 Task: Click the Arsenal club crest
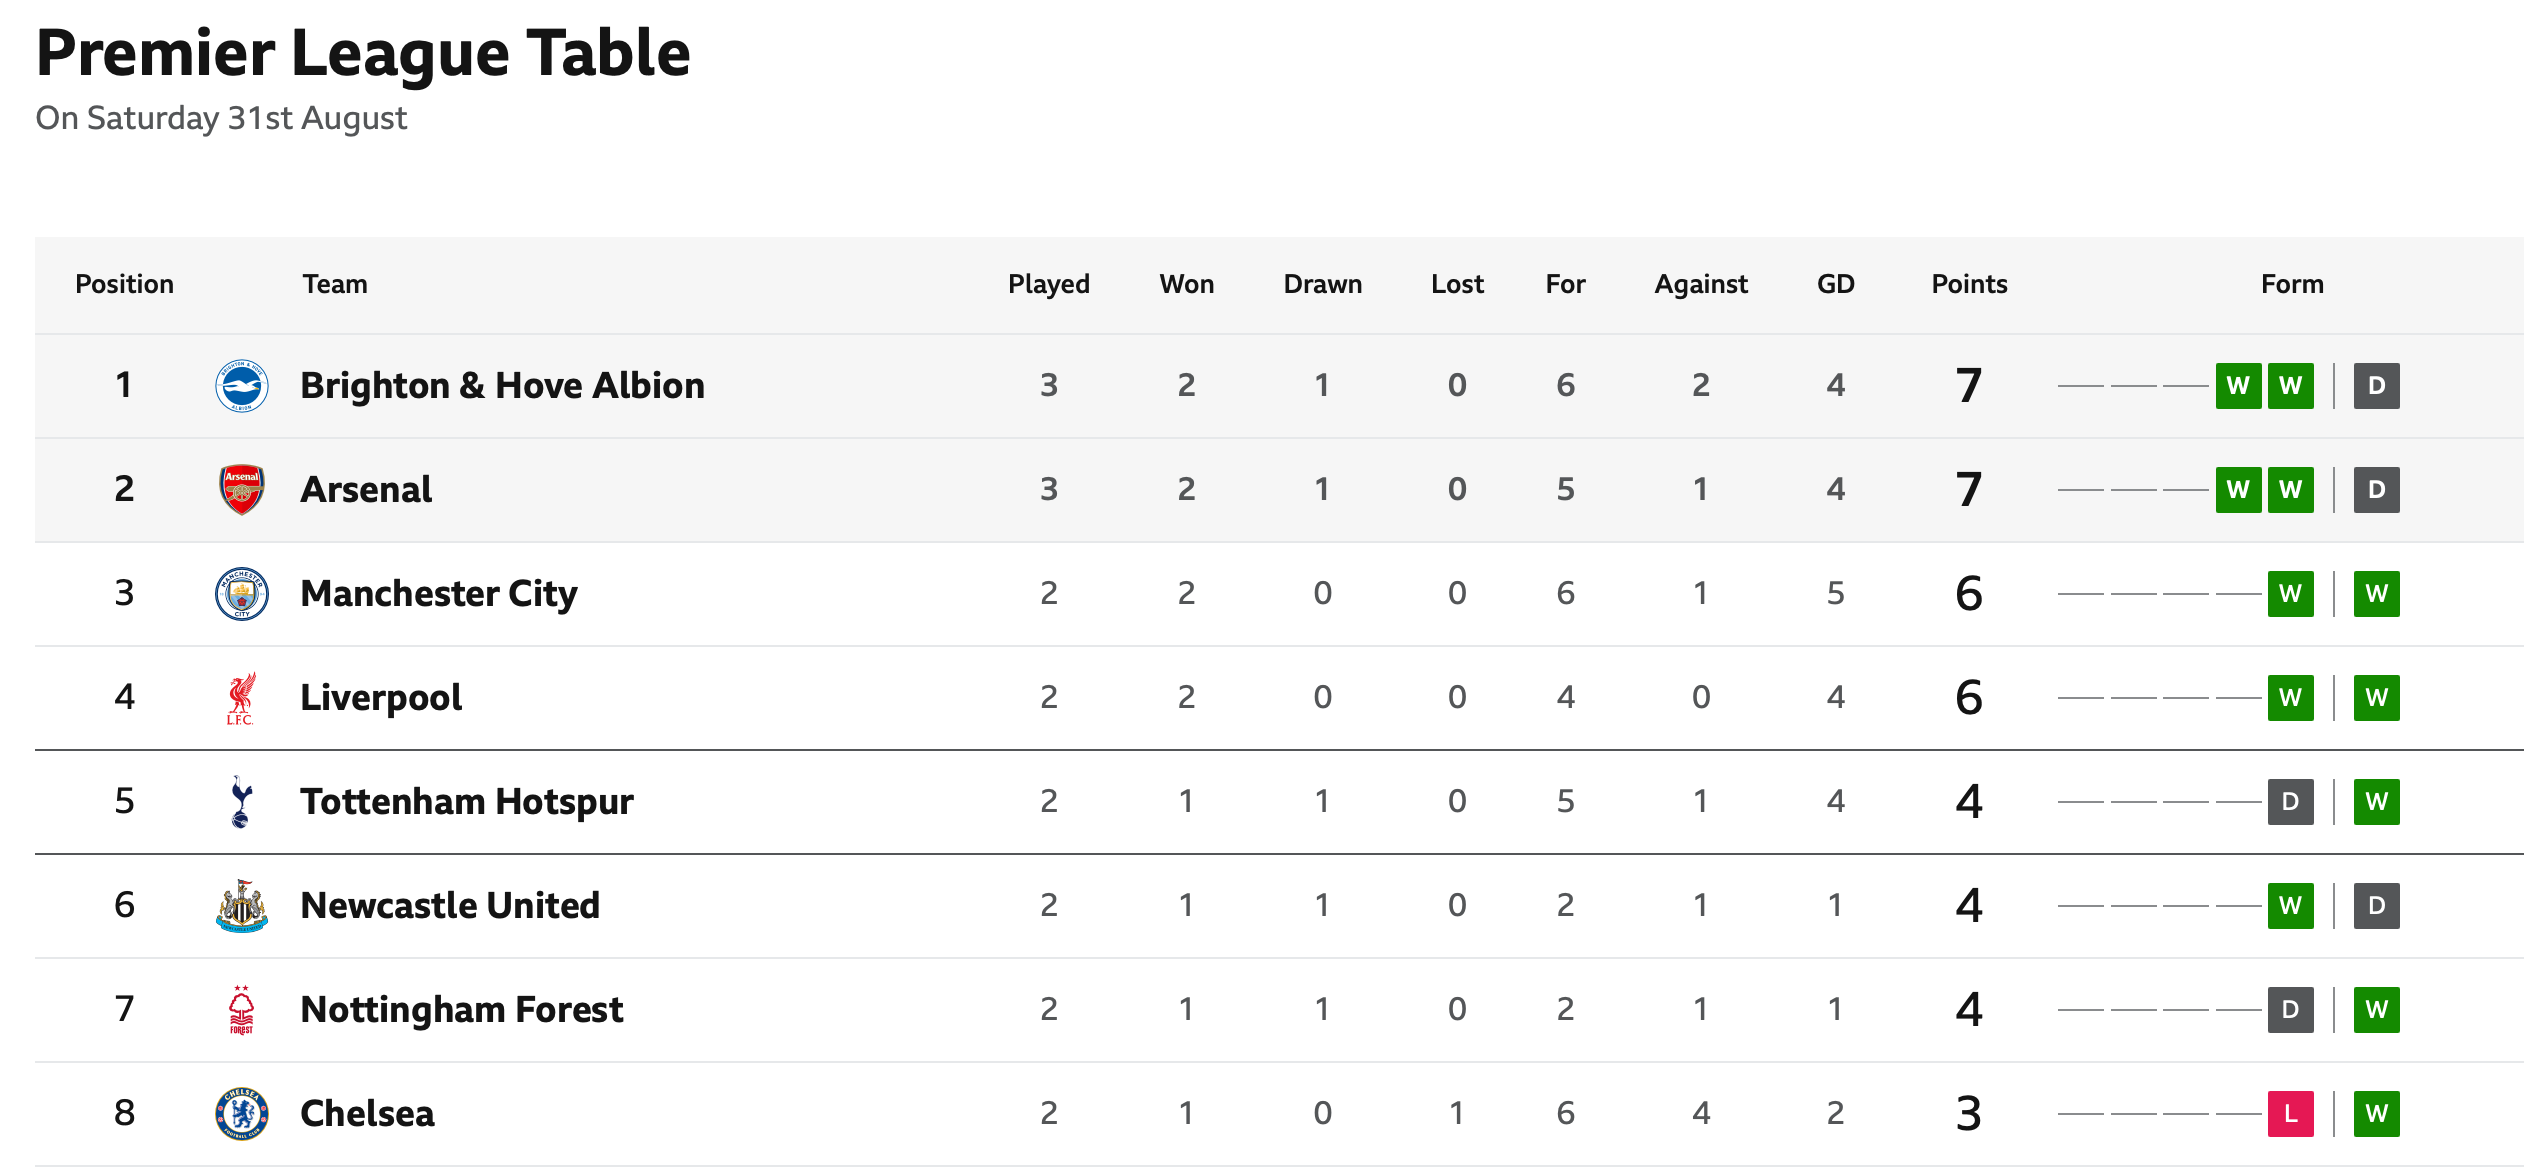[242, 490]
